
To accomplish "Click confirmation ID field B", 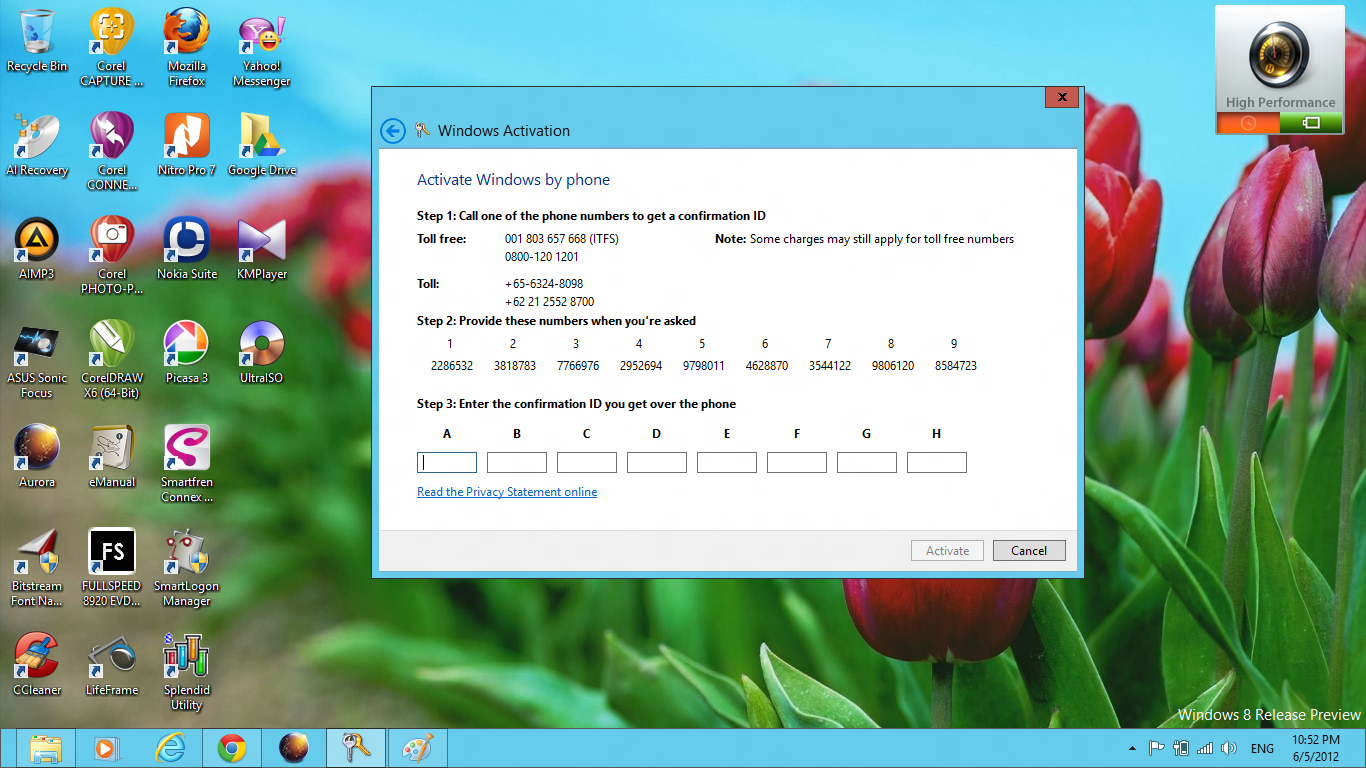I will pos(517,462).
